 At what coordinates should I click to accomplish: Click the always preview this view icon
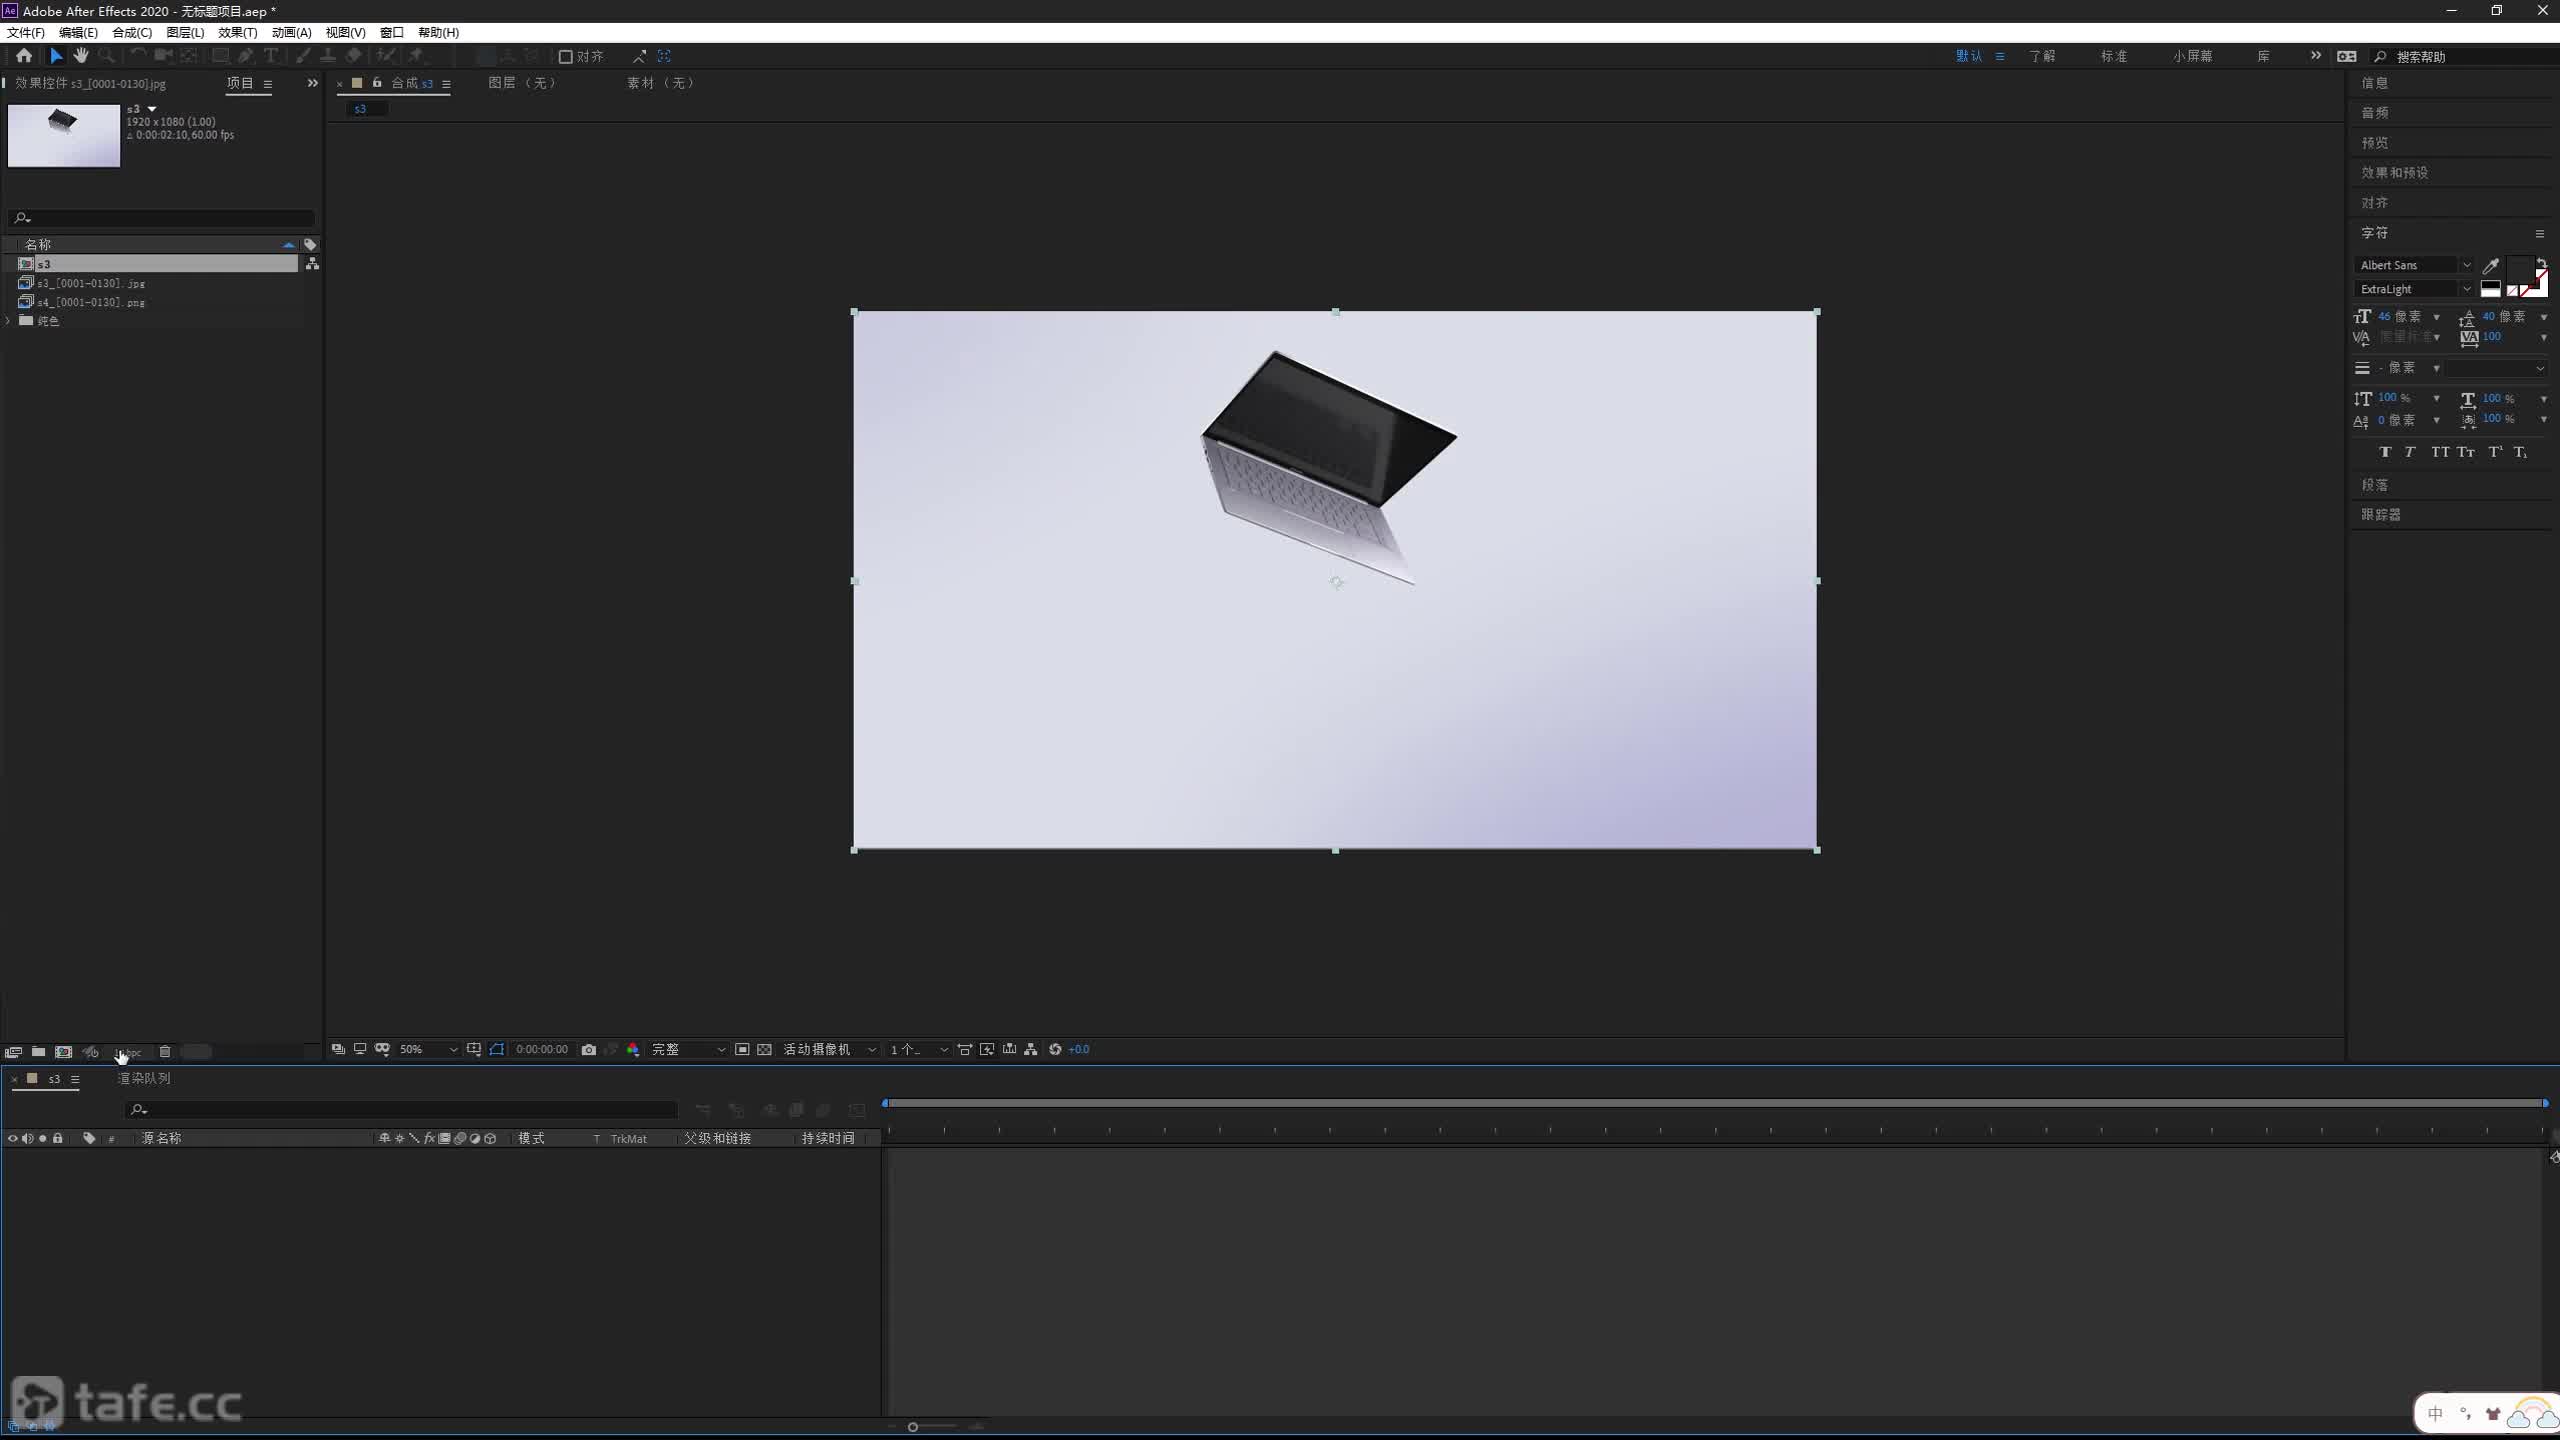pyautogui.click(x=338, y=1049)
